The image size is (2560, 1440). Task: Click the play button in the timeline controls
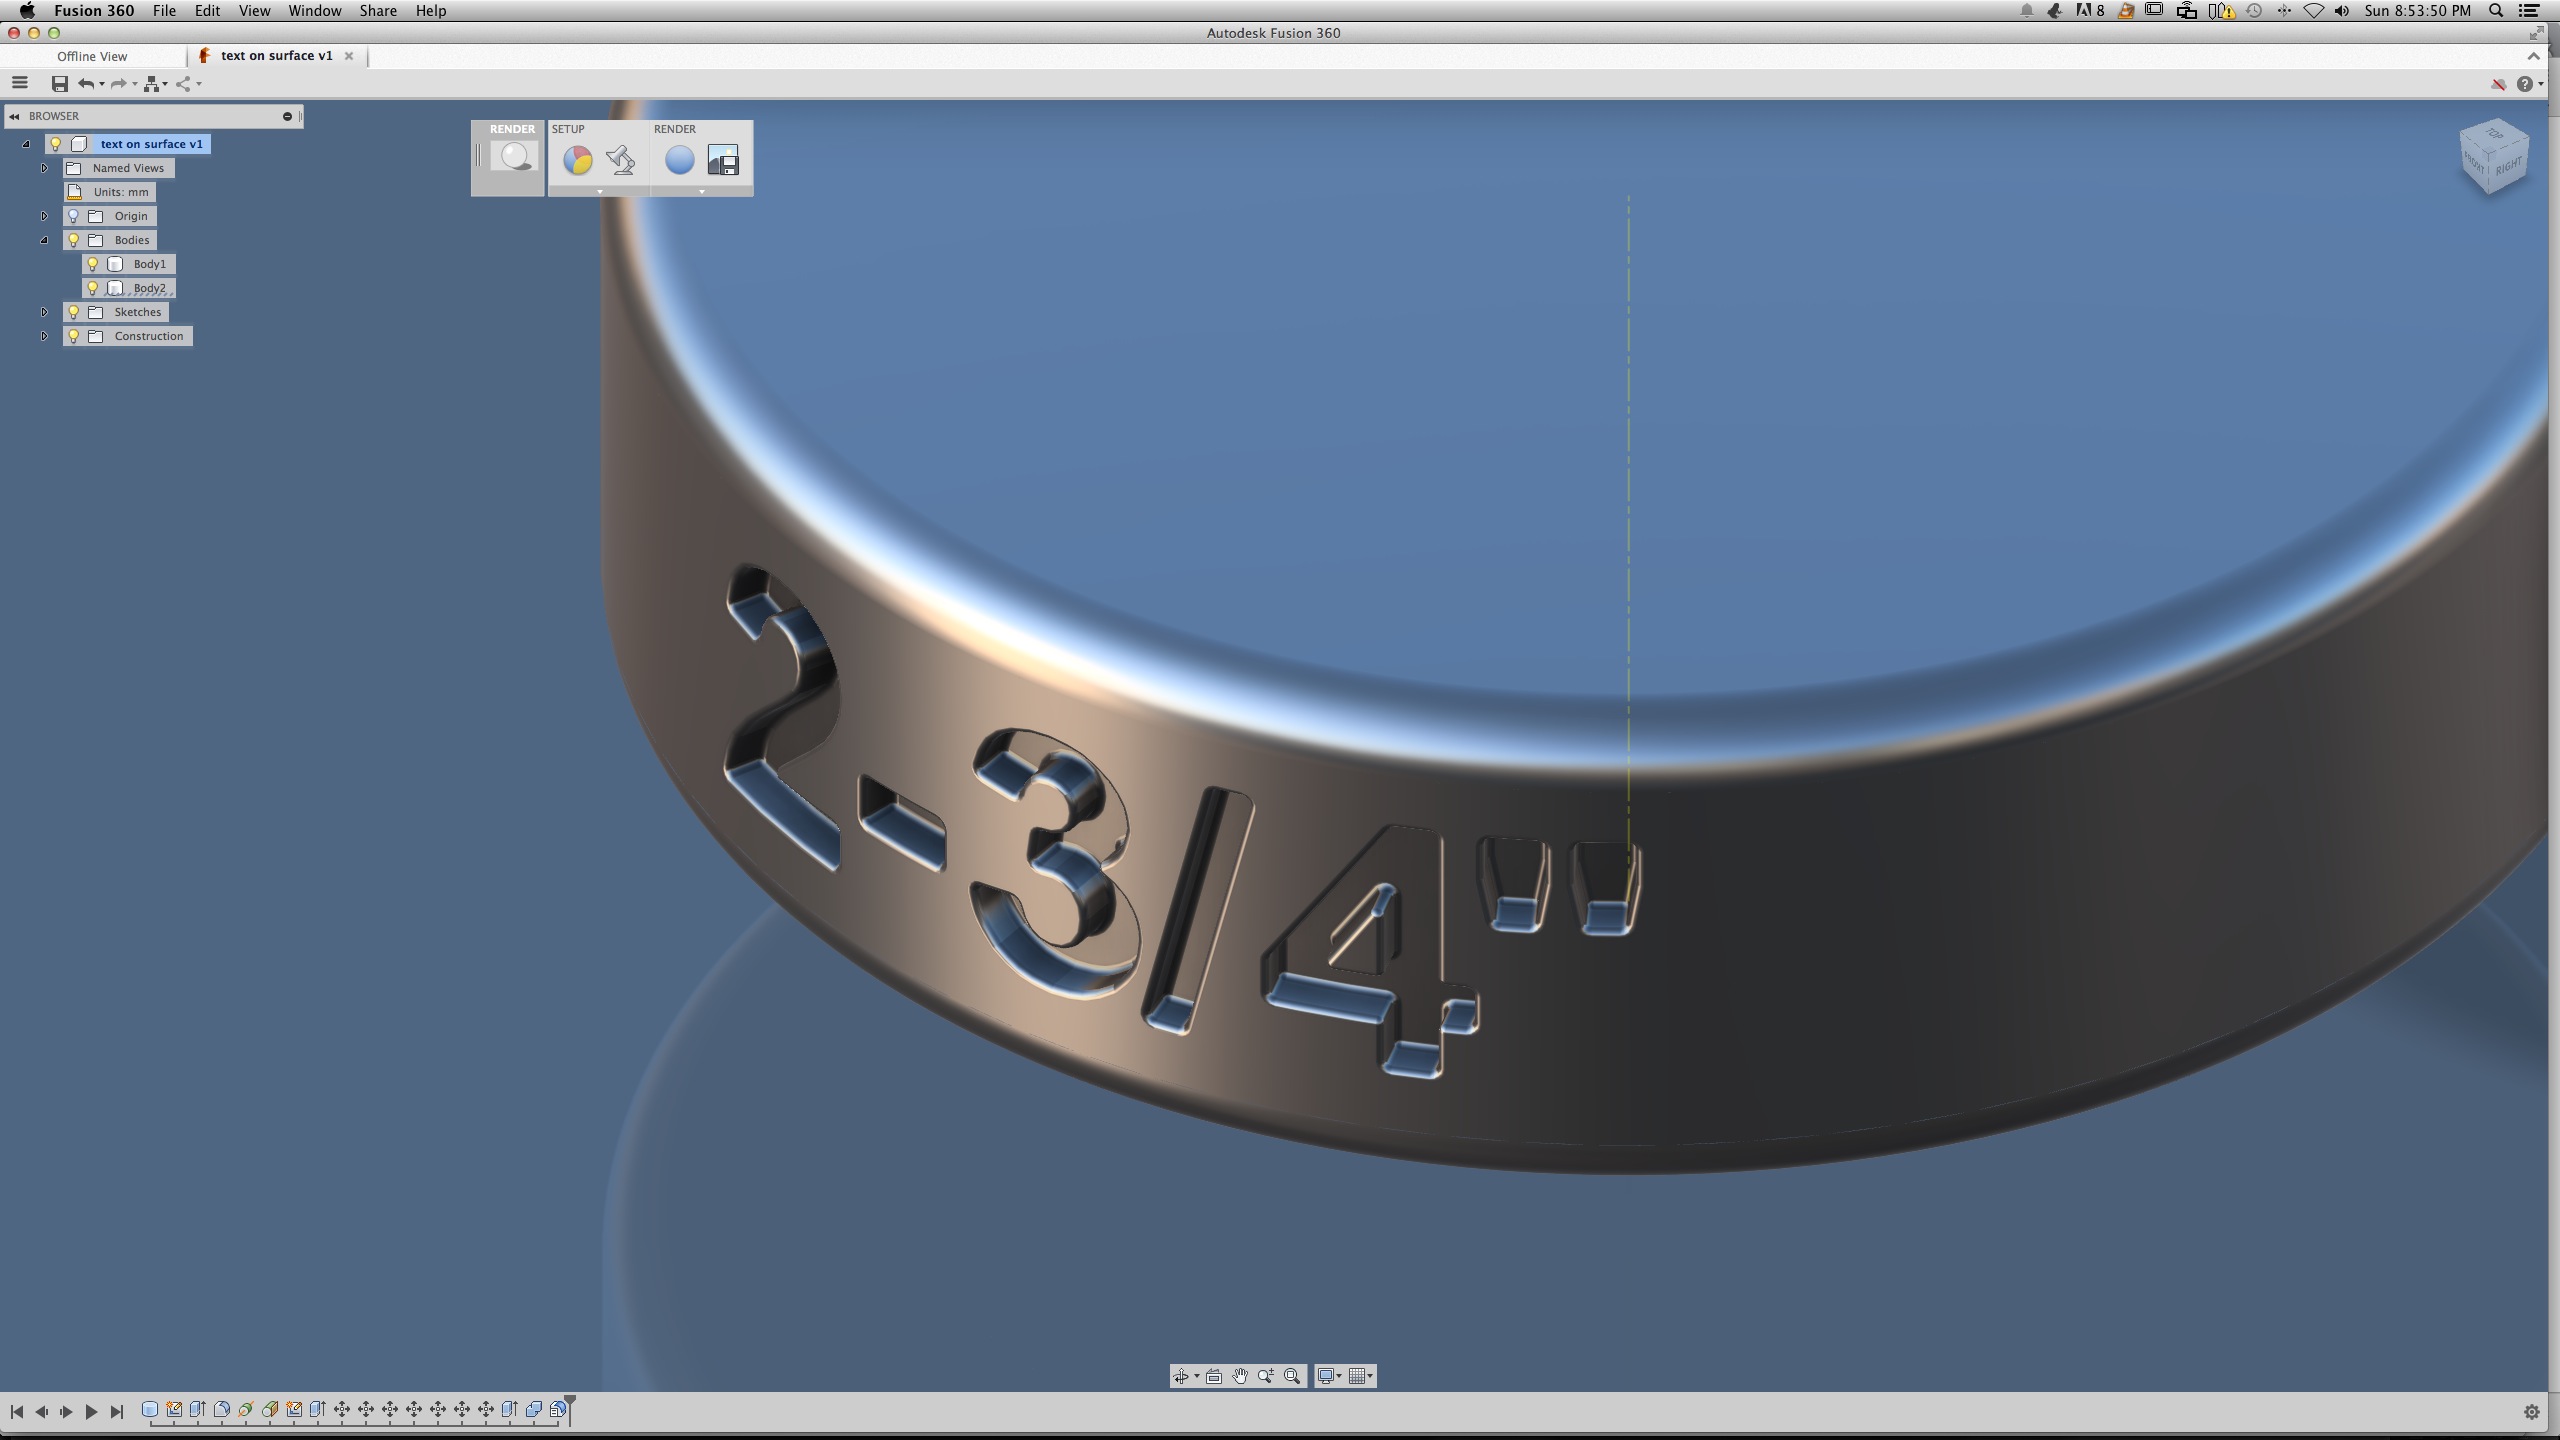click(x=90, y=1411)
